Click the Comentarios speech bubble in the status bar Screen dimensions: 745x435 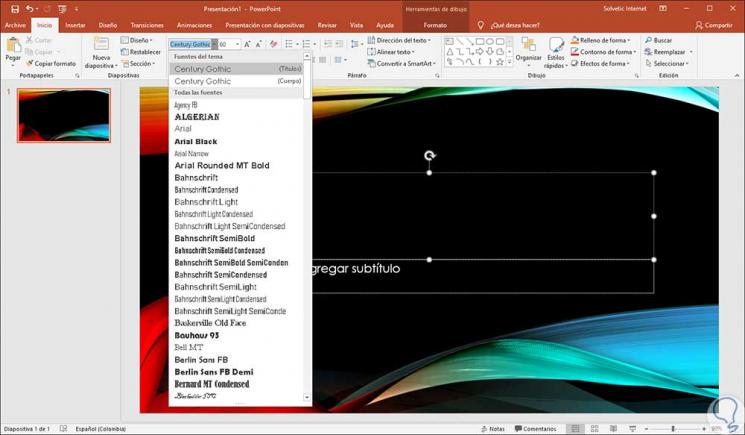click(x=535, y=428)
